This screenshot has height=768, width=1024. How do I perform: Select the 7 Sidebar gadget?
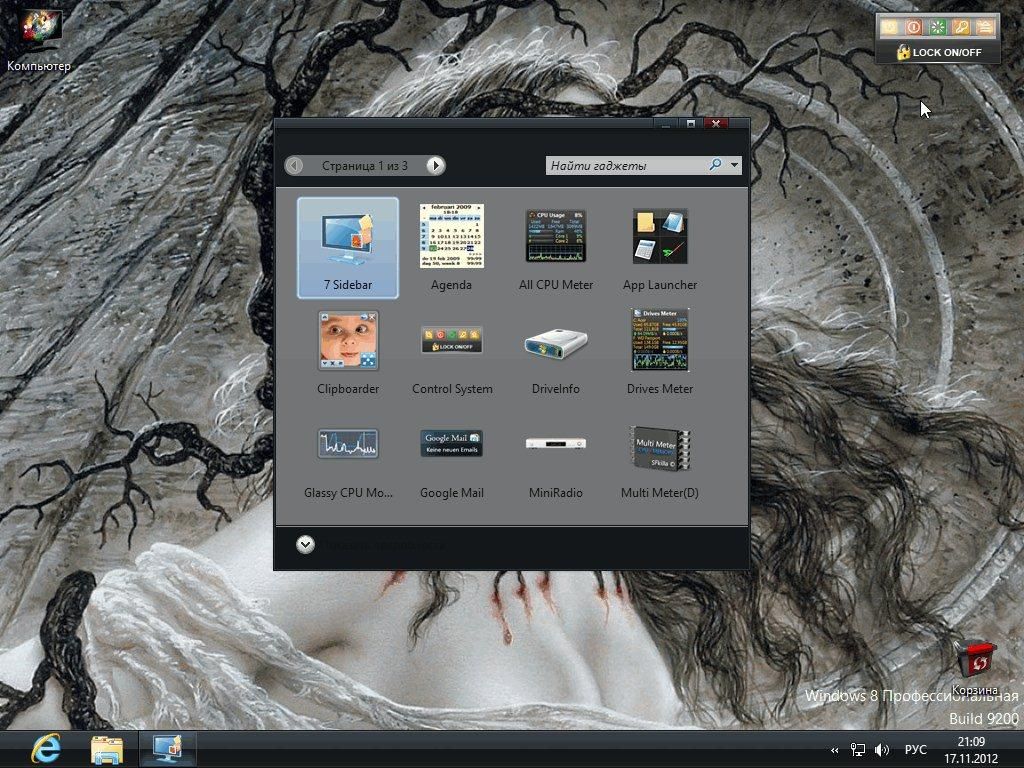pos(347,248)
